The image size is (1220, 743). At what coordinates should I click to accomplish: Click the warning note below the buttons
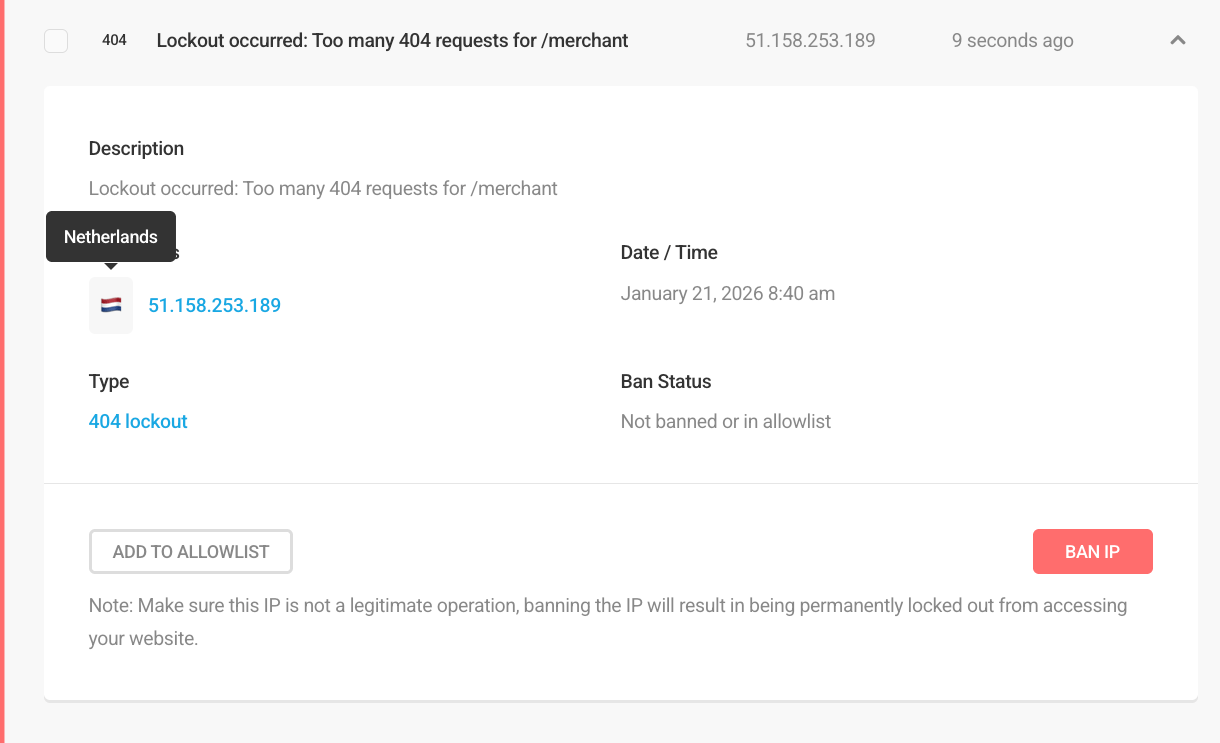click(x=607, y=621)
